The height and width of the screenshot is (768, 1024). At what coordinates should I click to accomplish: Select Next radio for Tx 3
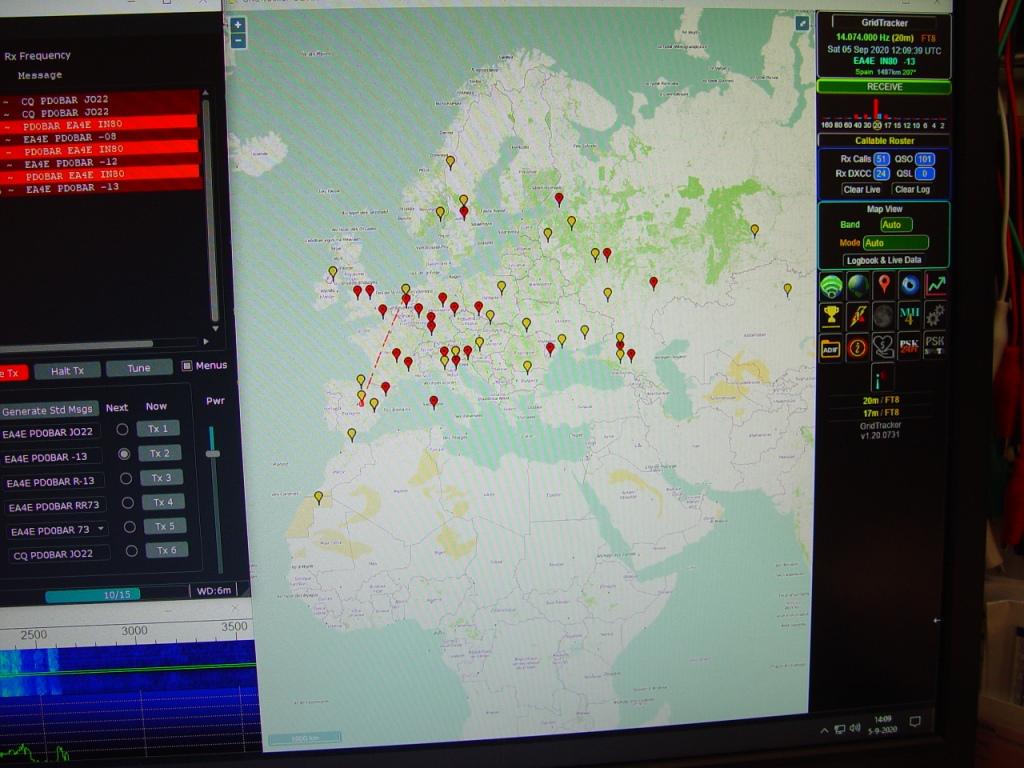(126, 479)
